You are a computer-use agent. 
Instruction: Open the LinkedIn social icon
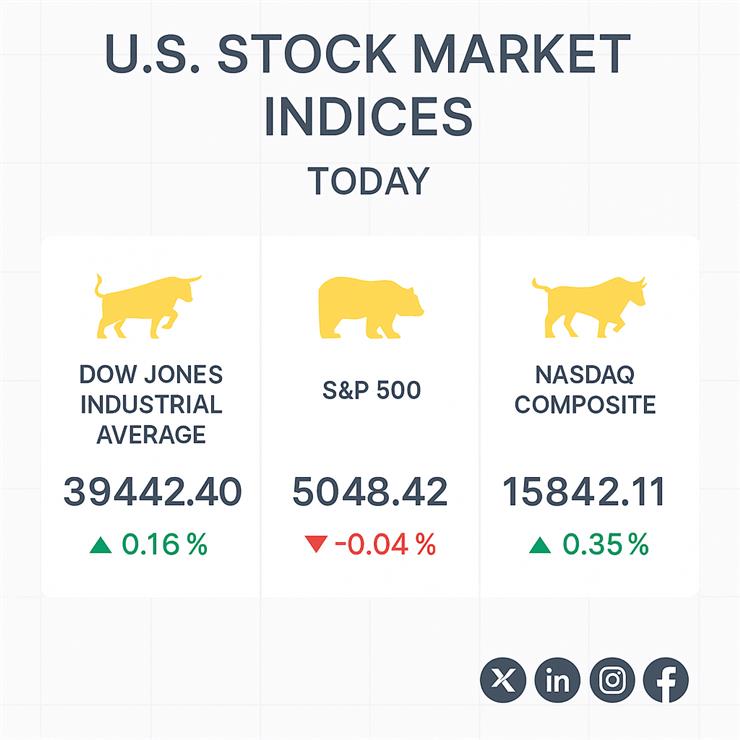(558, 681)
